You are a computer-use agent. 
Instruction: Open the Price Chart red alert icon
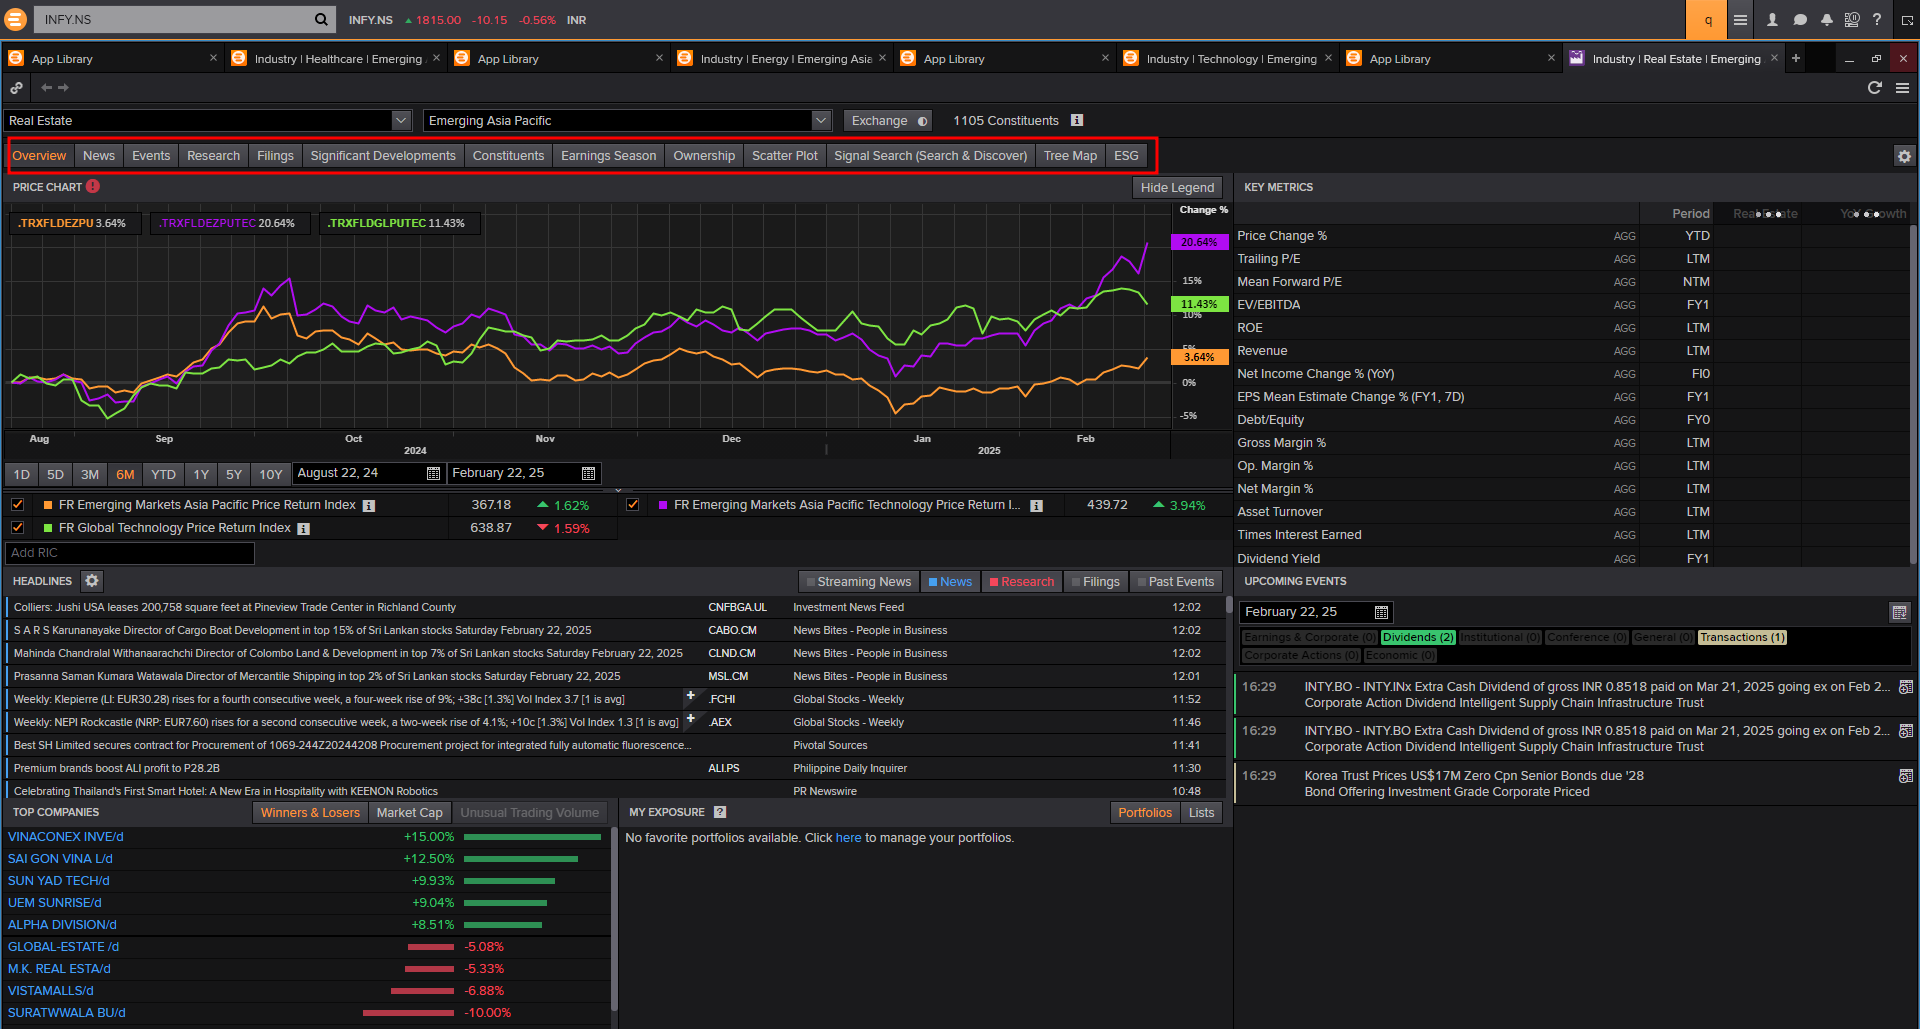tap(93, 187)
